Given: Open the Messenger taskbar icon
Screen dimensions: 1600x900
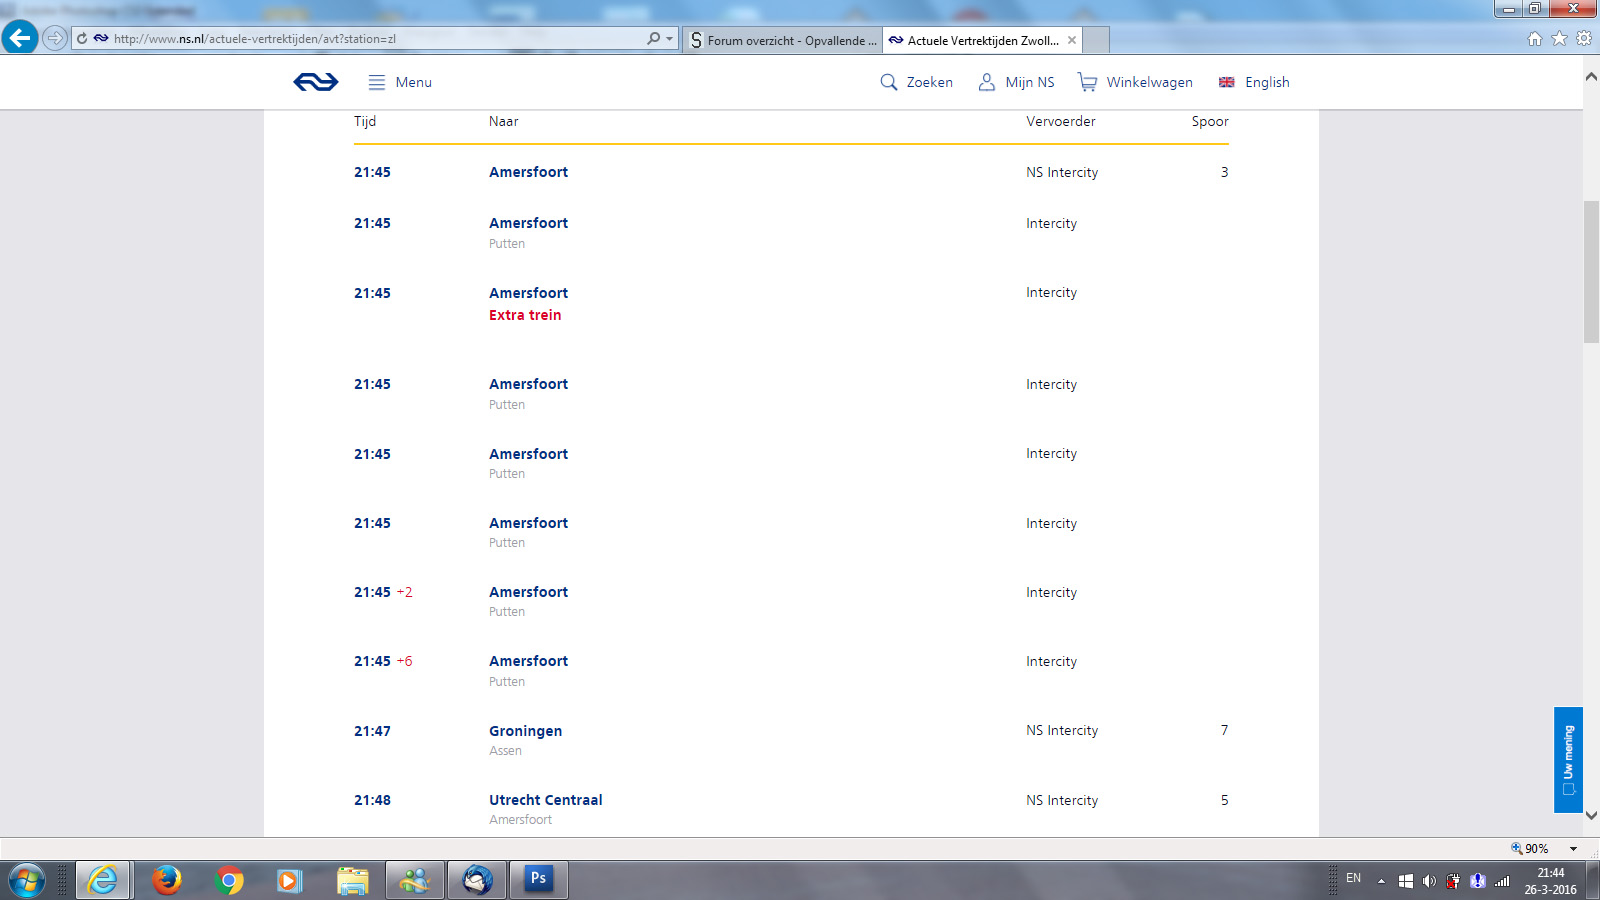Looking at the screenshot, I should (415, 881).
